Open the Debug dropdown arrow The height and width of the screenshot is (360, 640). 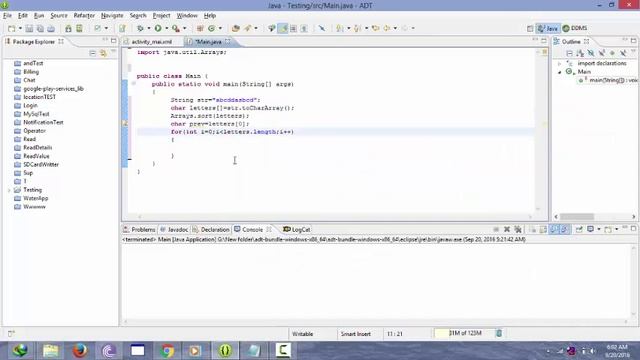(149, 28)
